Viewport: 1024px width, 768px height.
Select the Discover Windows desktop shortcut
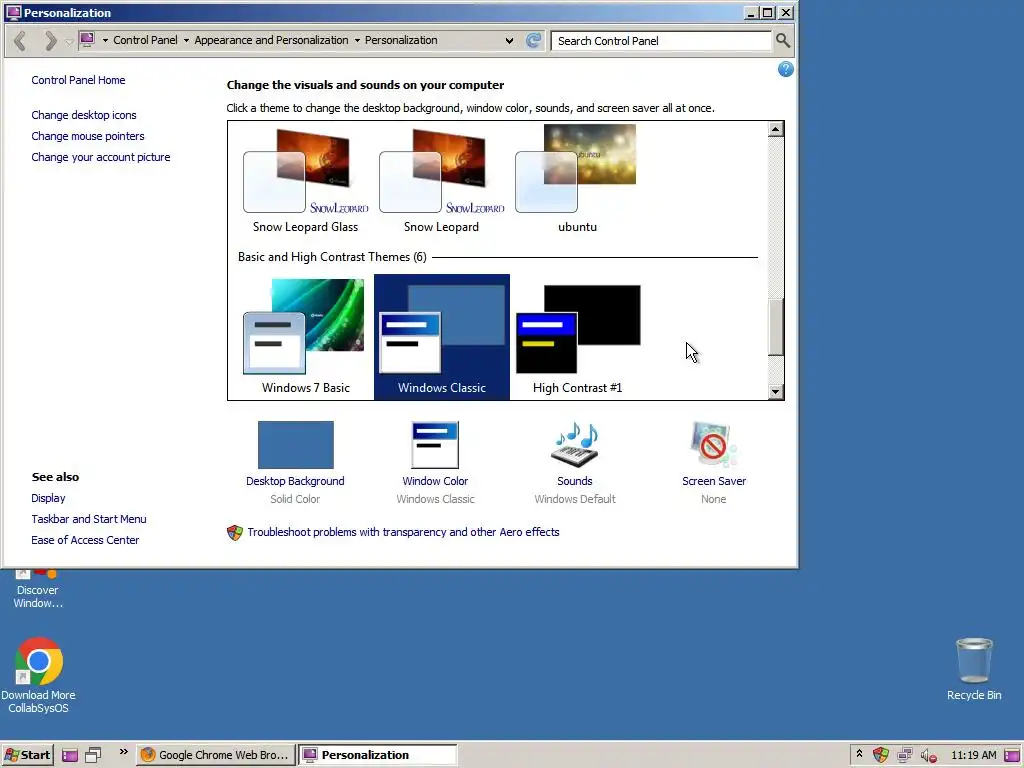tap(38, 590)
